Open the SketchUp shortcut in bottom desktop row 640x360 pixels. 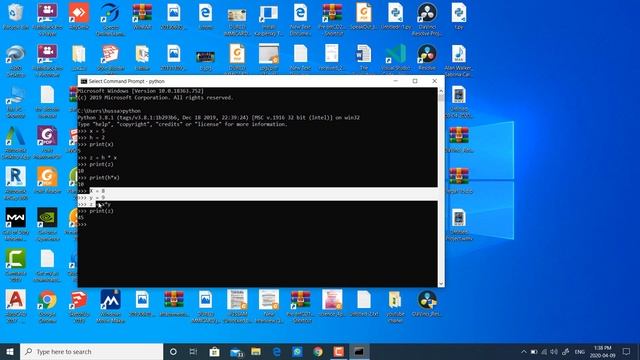tap(79, 306)
